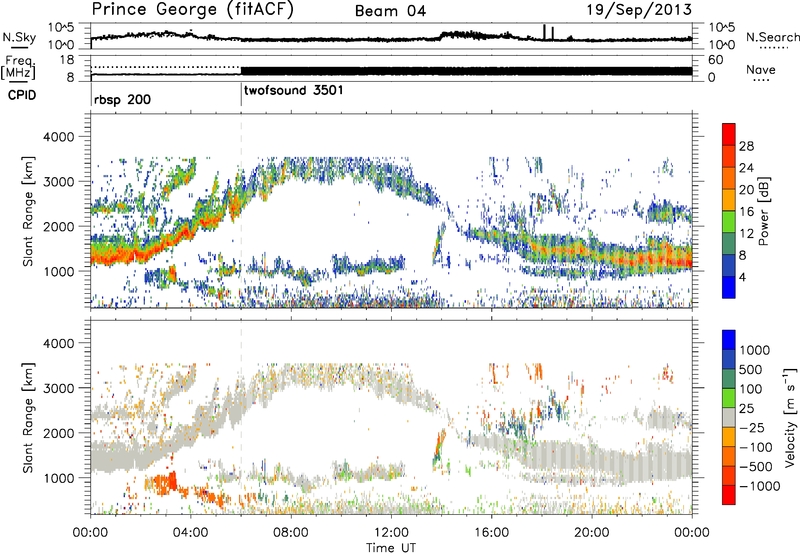Click 'Slant Range [km]' label of velocity panel
800x554 pixels.
pyautogui.click(x=28, y=417)
